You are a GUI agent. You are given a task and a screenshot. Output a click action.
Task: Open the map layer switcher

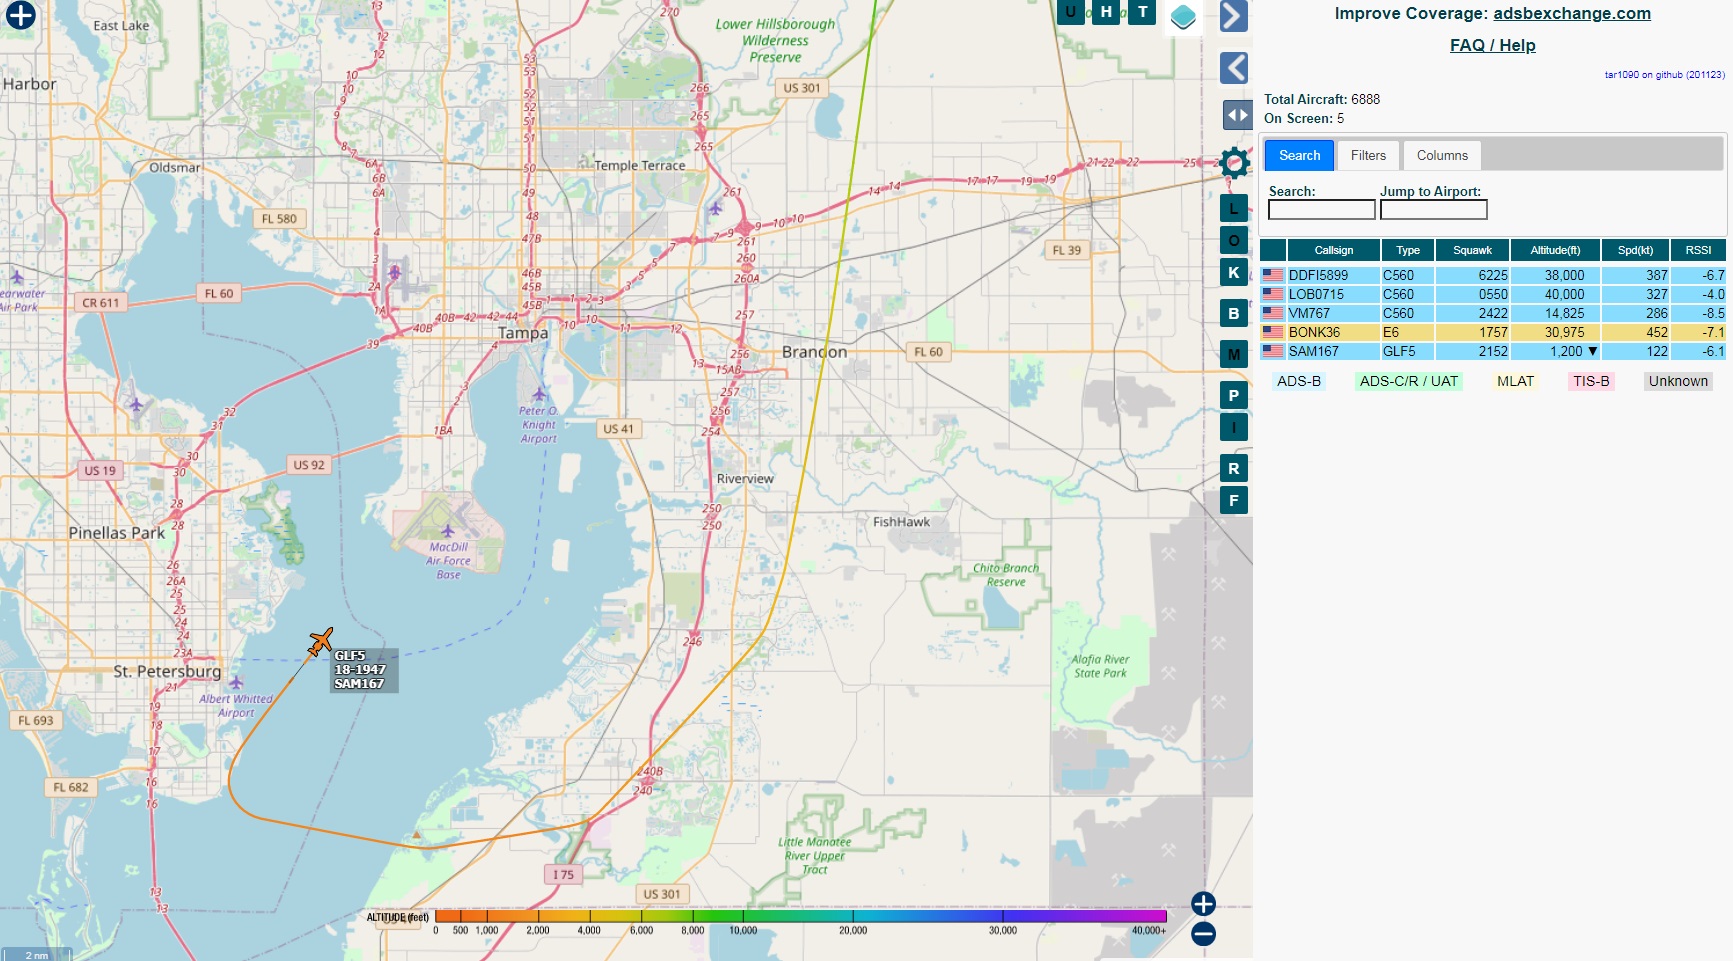(x=1183, y=17)
